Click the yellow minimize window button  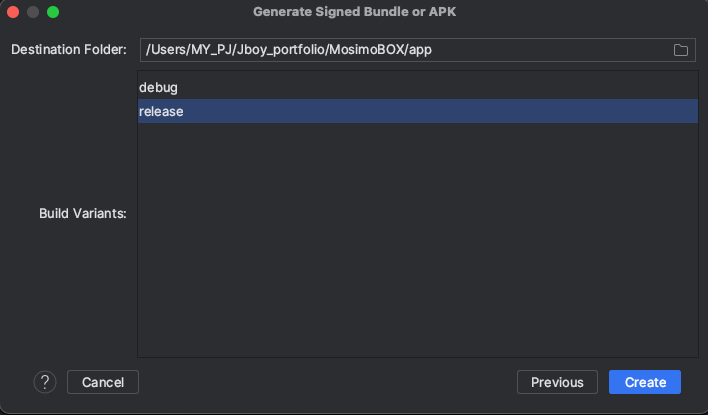33,12
